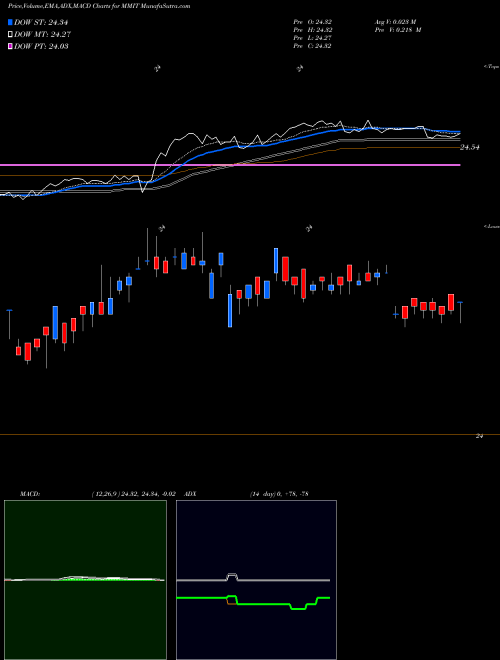This screenshot has width=500, height=660.
Task: Select the 'DOW MT: 24.27' legend text
Action: coord(42,35)
